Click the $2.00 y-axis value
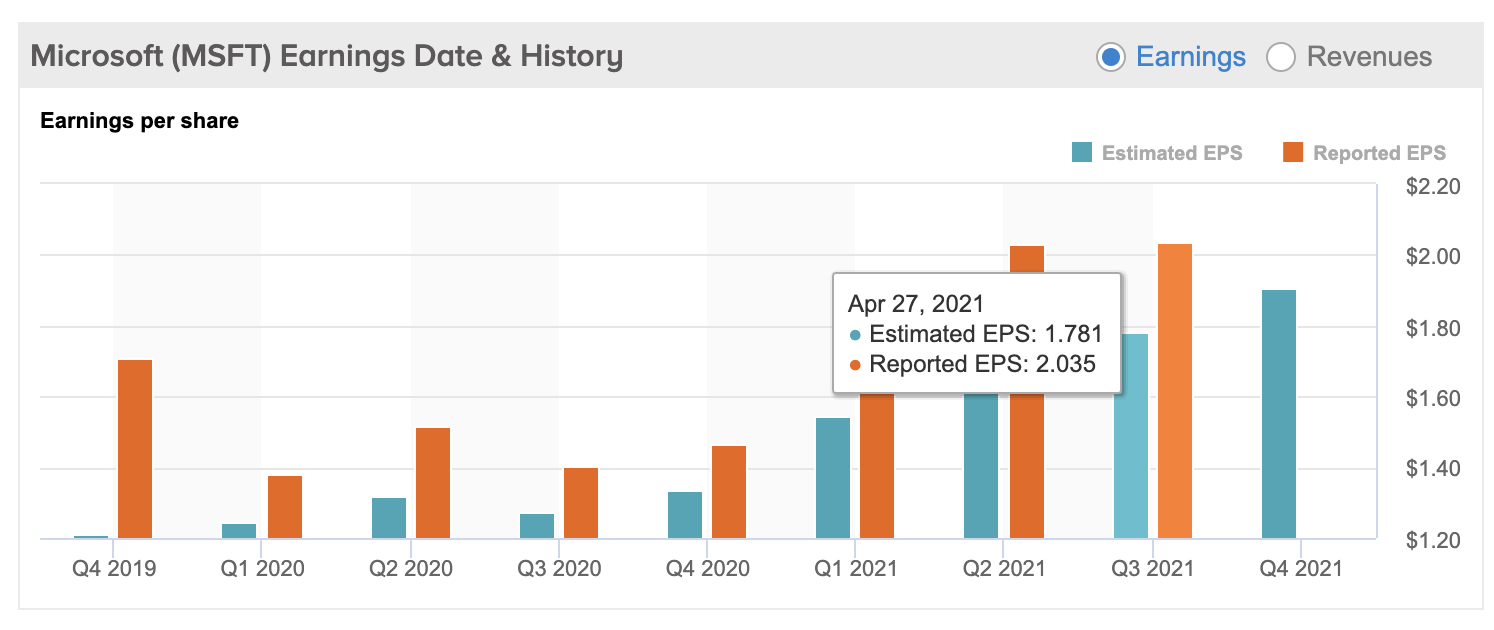This screenshot has width=1494, height=630. [x=1434, y=258]
